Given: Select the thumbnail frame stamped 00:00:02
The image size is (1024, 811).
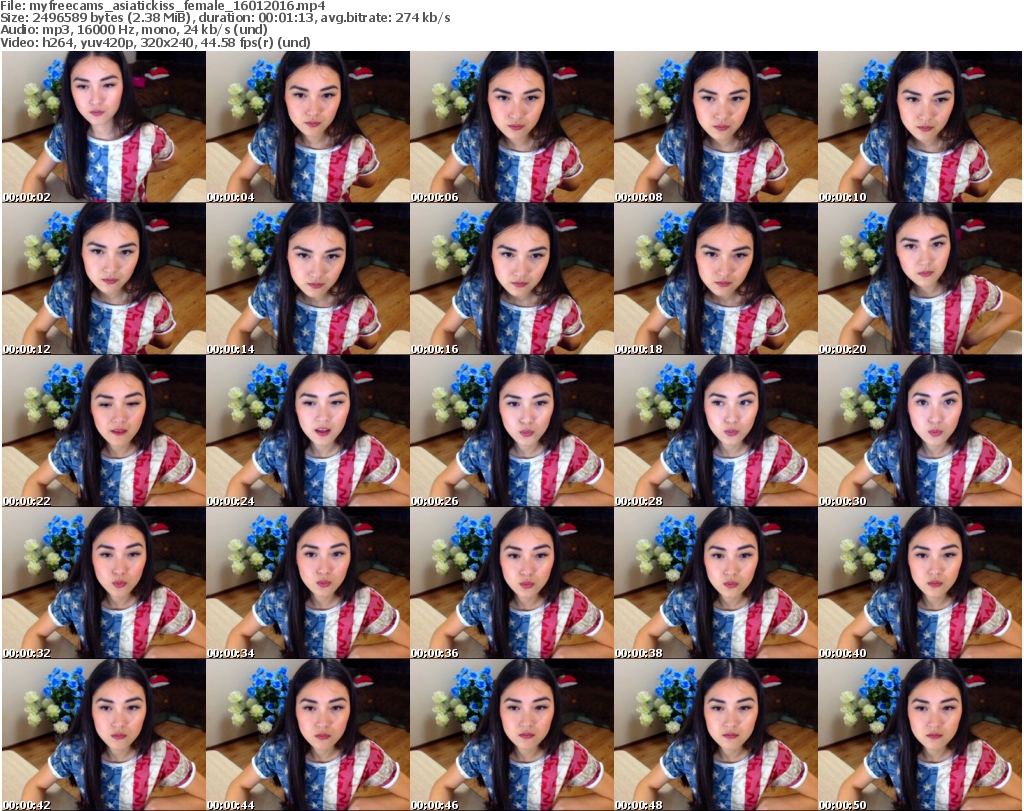Looking at the screenshot, I should (x=104, y=127).
